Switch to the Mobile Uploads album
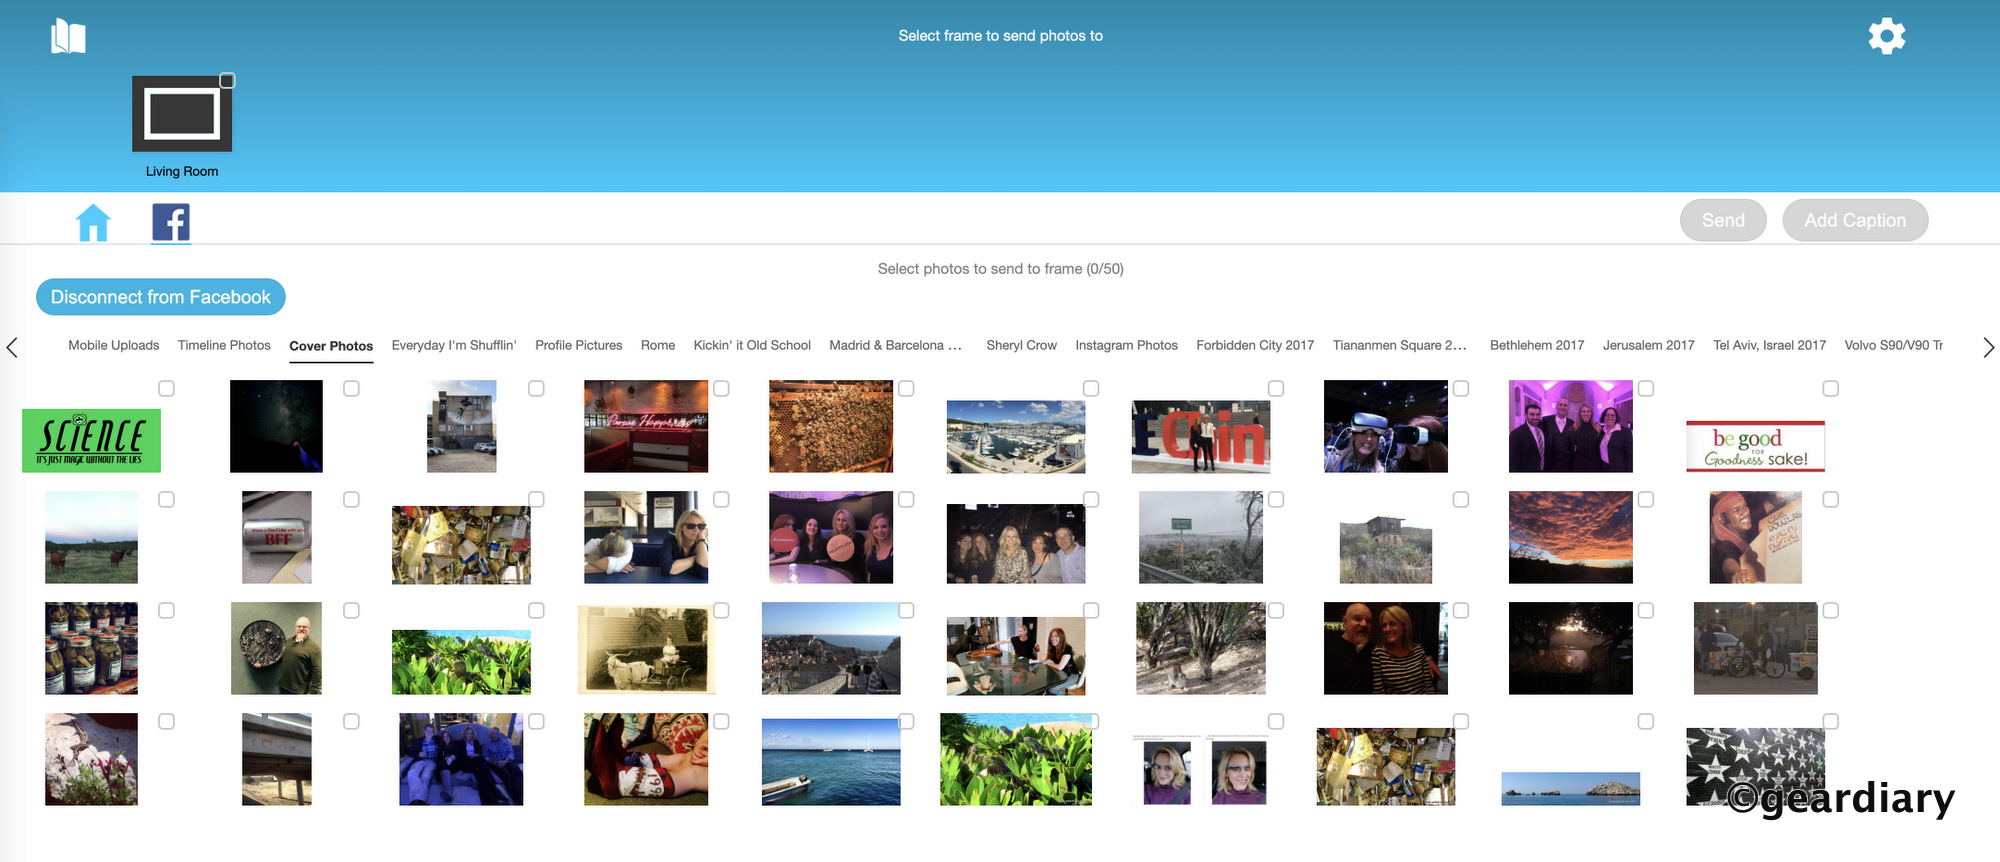The width and height of the screenshot is (2000, 862). click(x=114, y=345)
